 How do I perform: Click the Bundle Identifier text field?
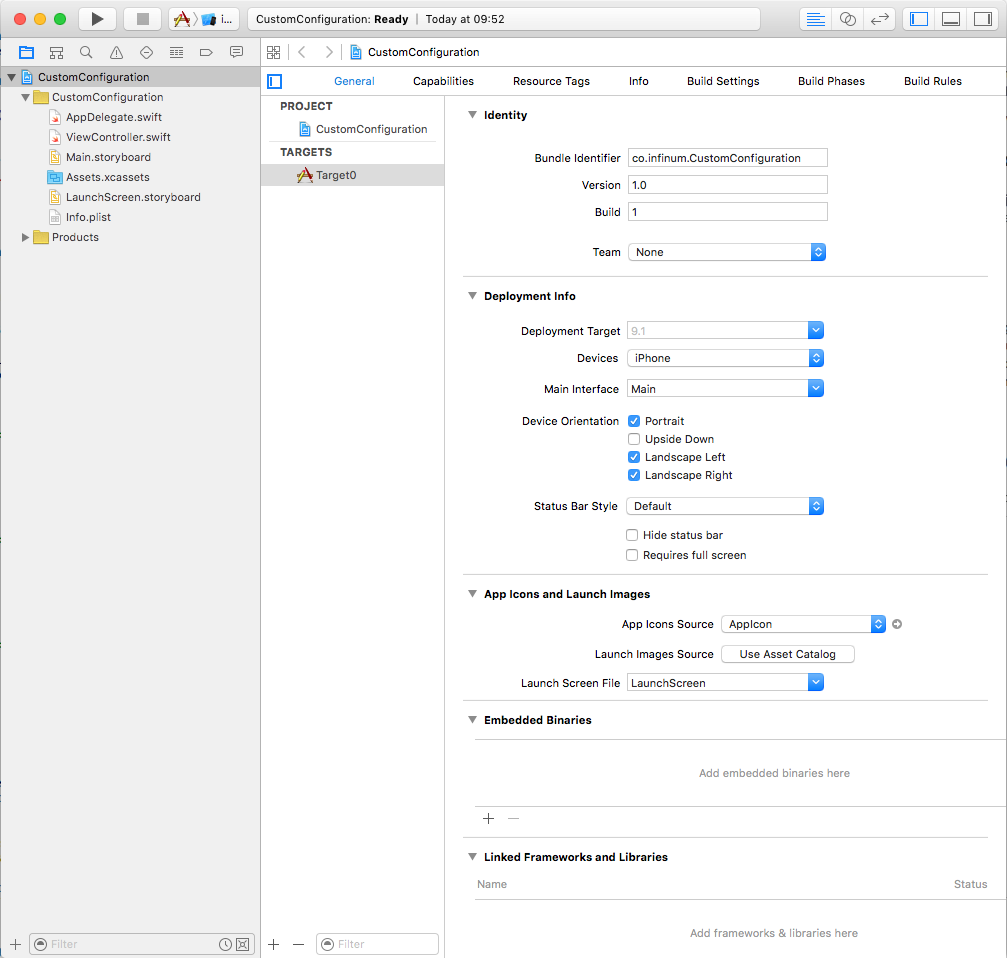pos(727,158)
